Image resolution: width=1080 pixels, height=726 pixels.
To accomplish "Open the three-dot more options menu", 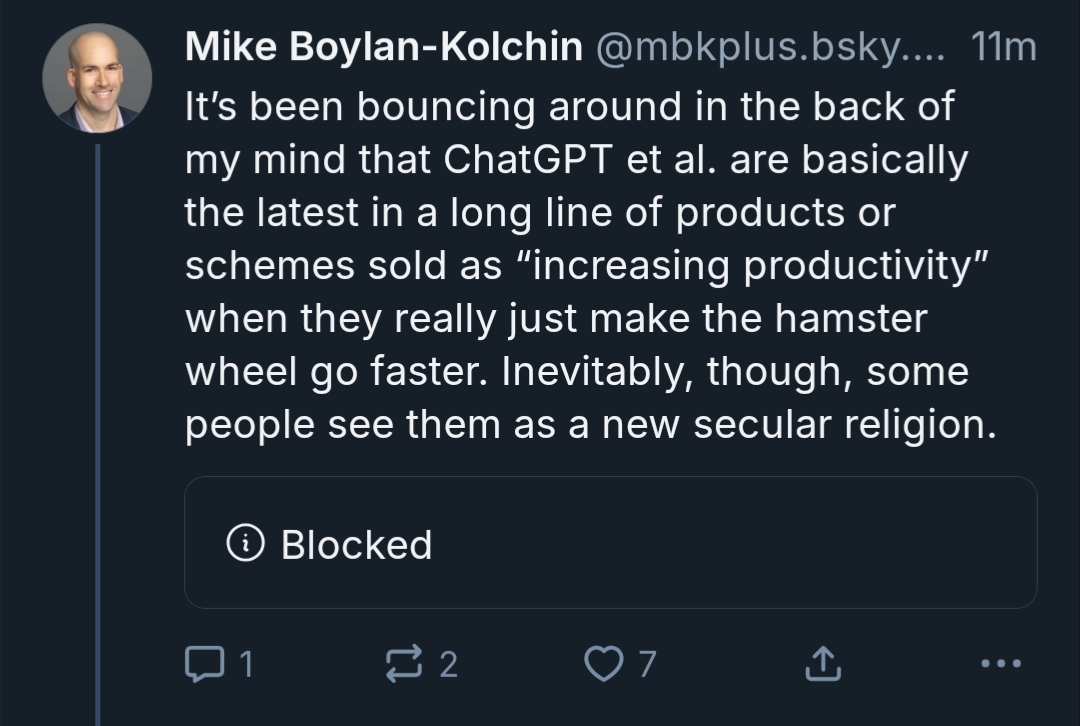I will 1001,663.
